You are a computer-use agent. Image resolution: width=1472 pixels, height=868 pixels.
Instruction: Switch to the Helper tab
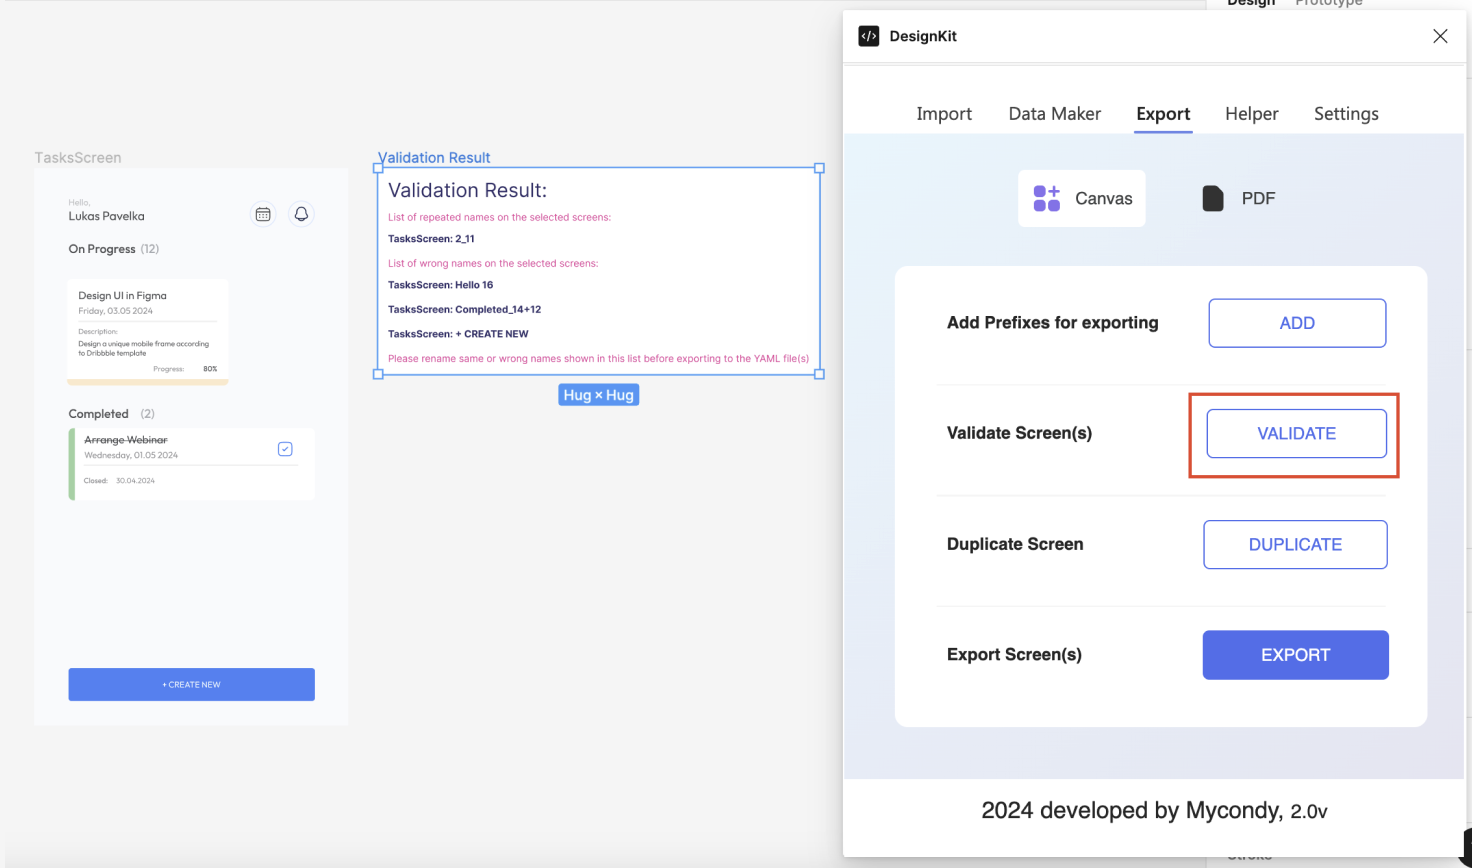(1251, 113)
